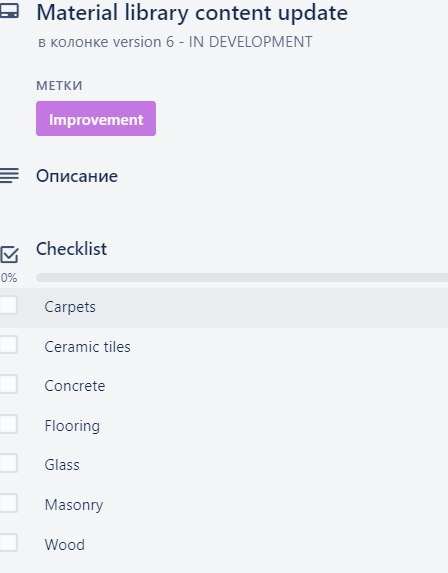
Task: Check the Wood checkbox
Action: coord(8,543)
